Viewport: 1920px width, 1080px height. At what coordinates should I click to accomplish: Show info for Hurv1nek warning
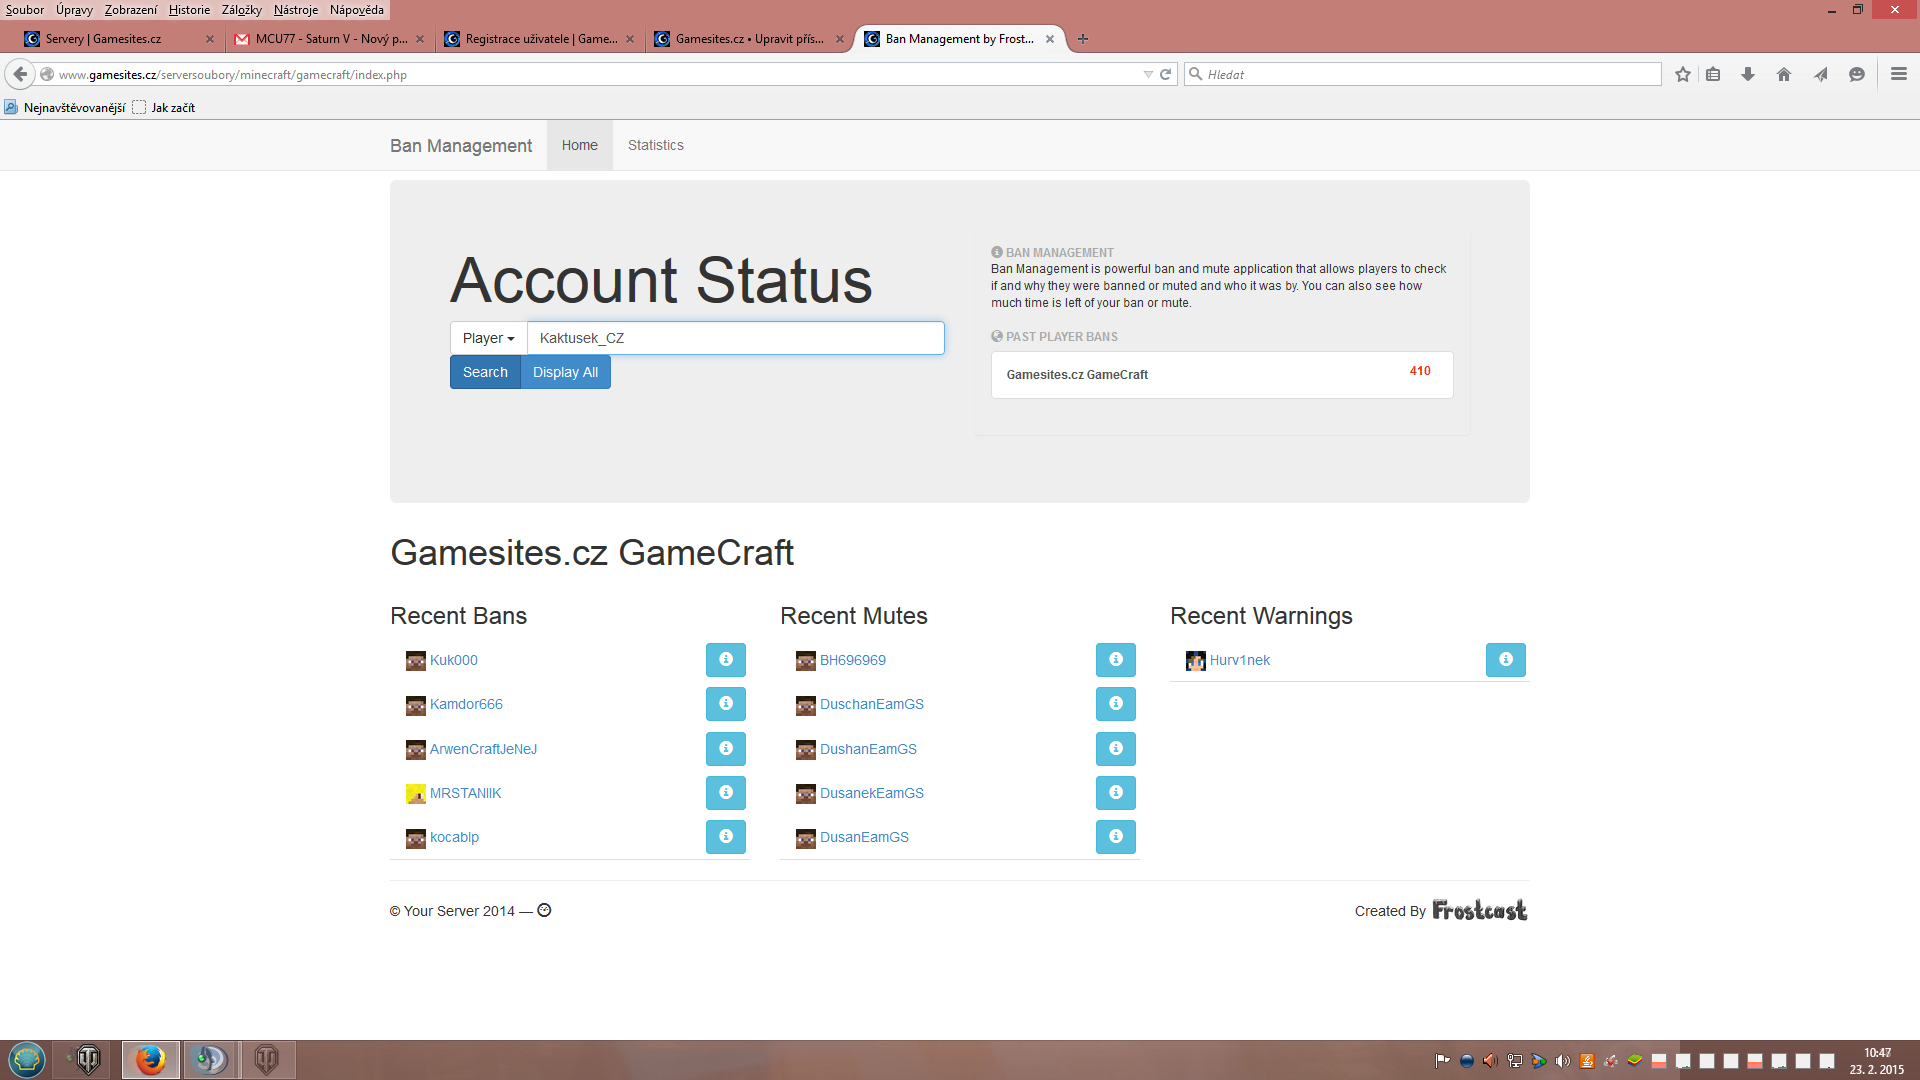(1505, 660)
